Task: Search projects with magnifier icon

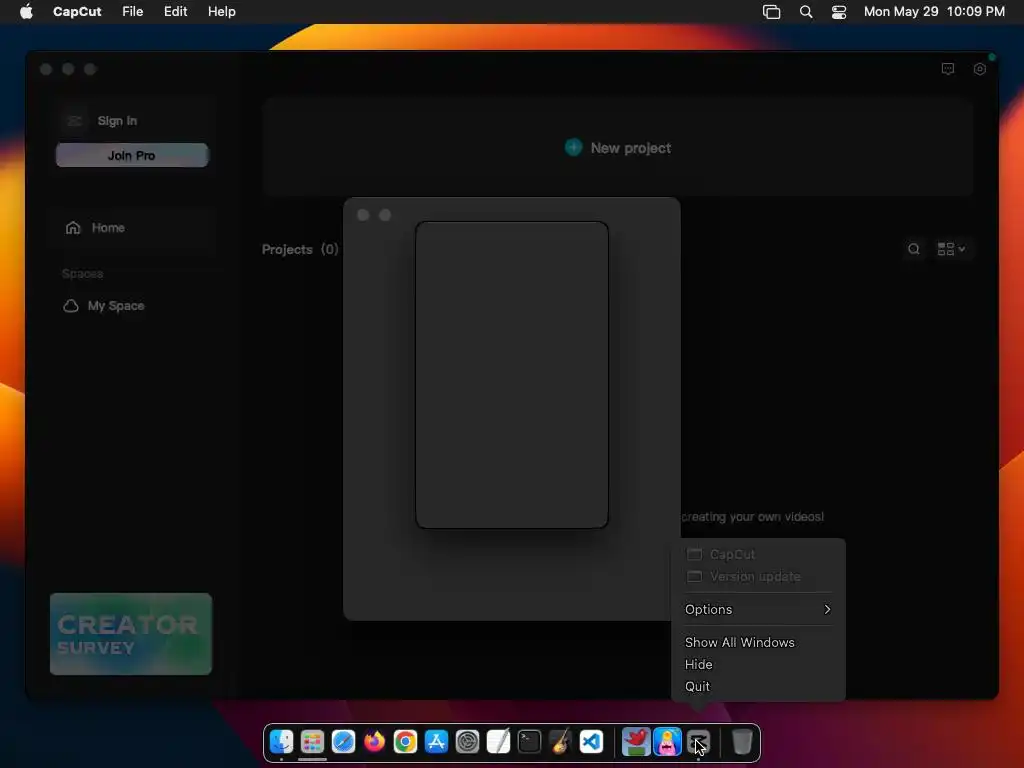Action: pyautogui.click(x=914, y=249)
